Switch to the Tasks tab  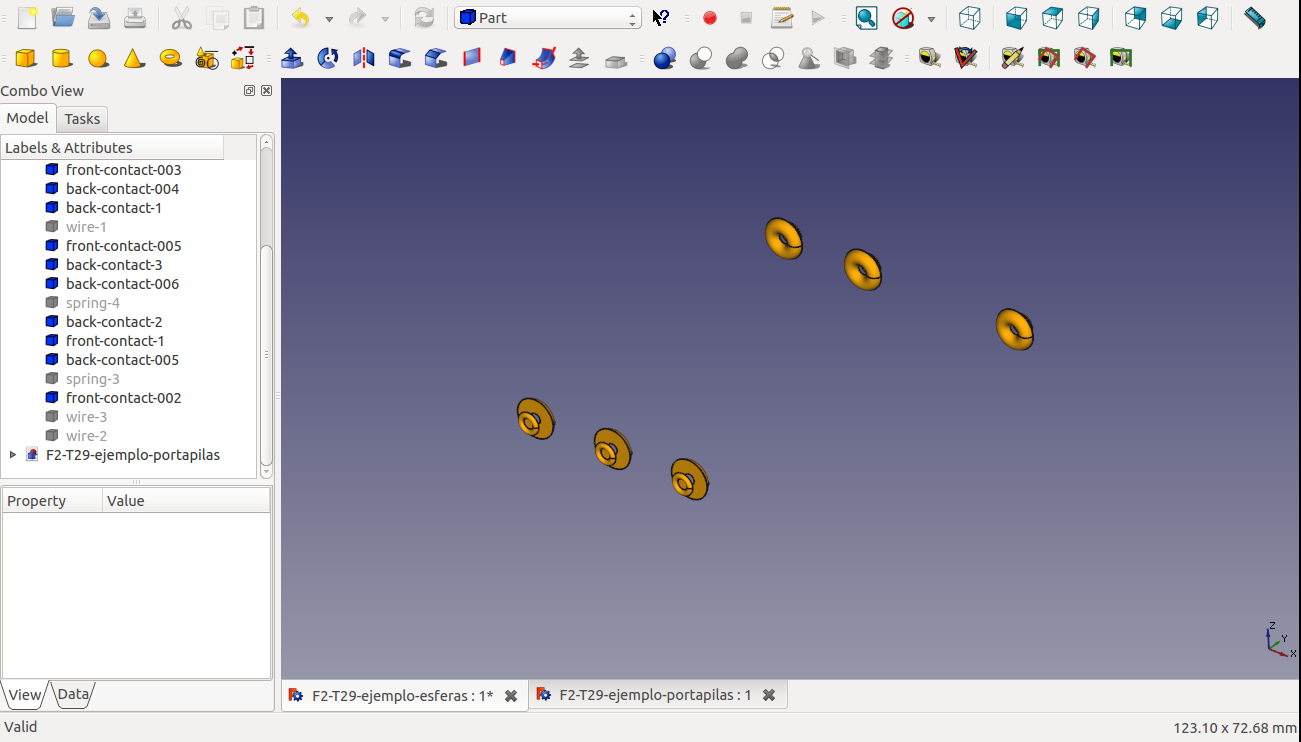(82, 119)
